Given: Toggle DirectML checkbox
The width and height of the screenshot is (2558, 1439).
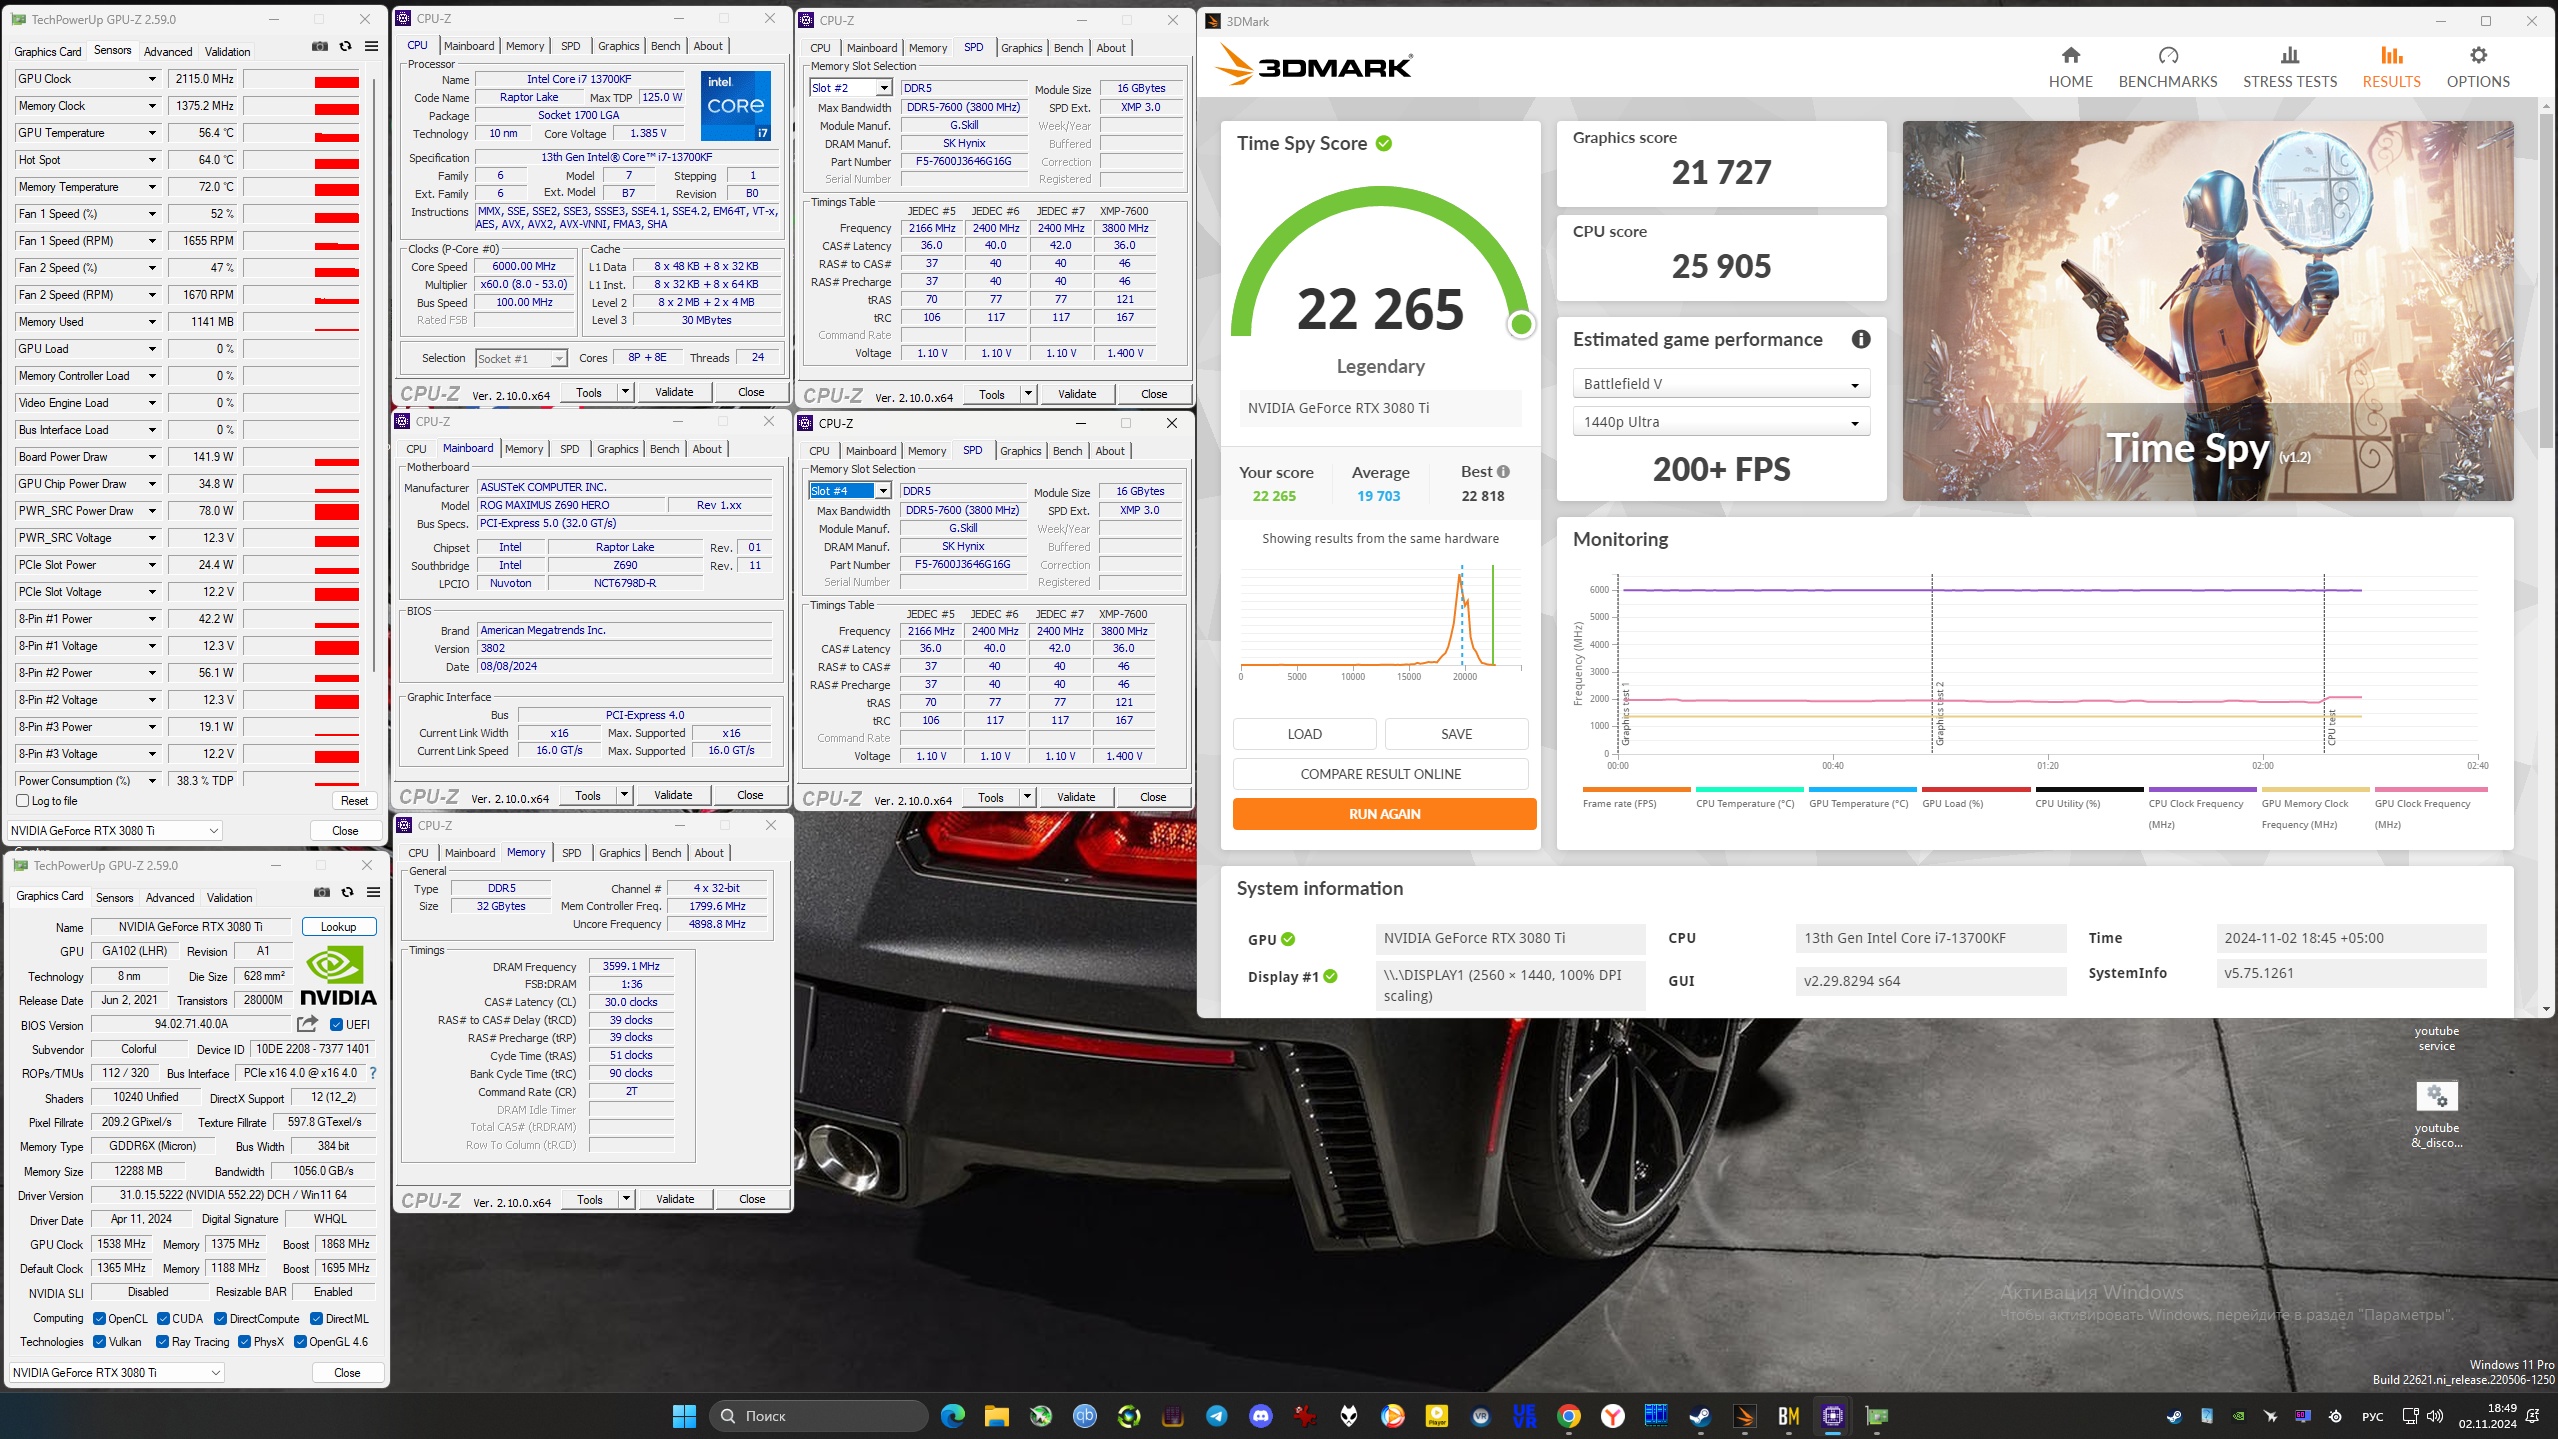Looking at the screenshot, I should coord(317,1319).
